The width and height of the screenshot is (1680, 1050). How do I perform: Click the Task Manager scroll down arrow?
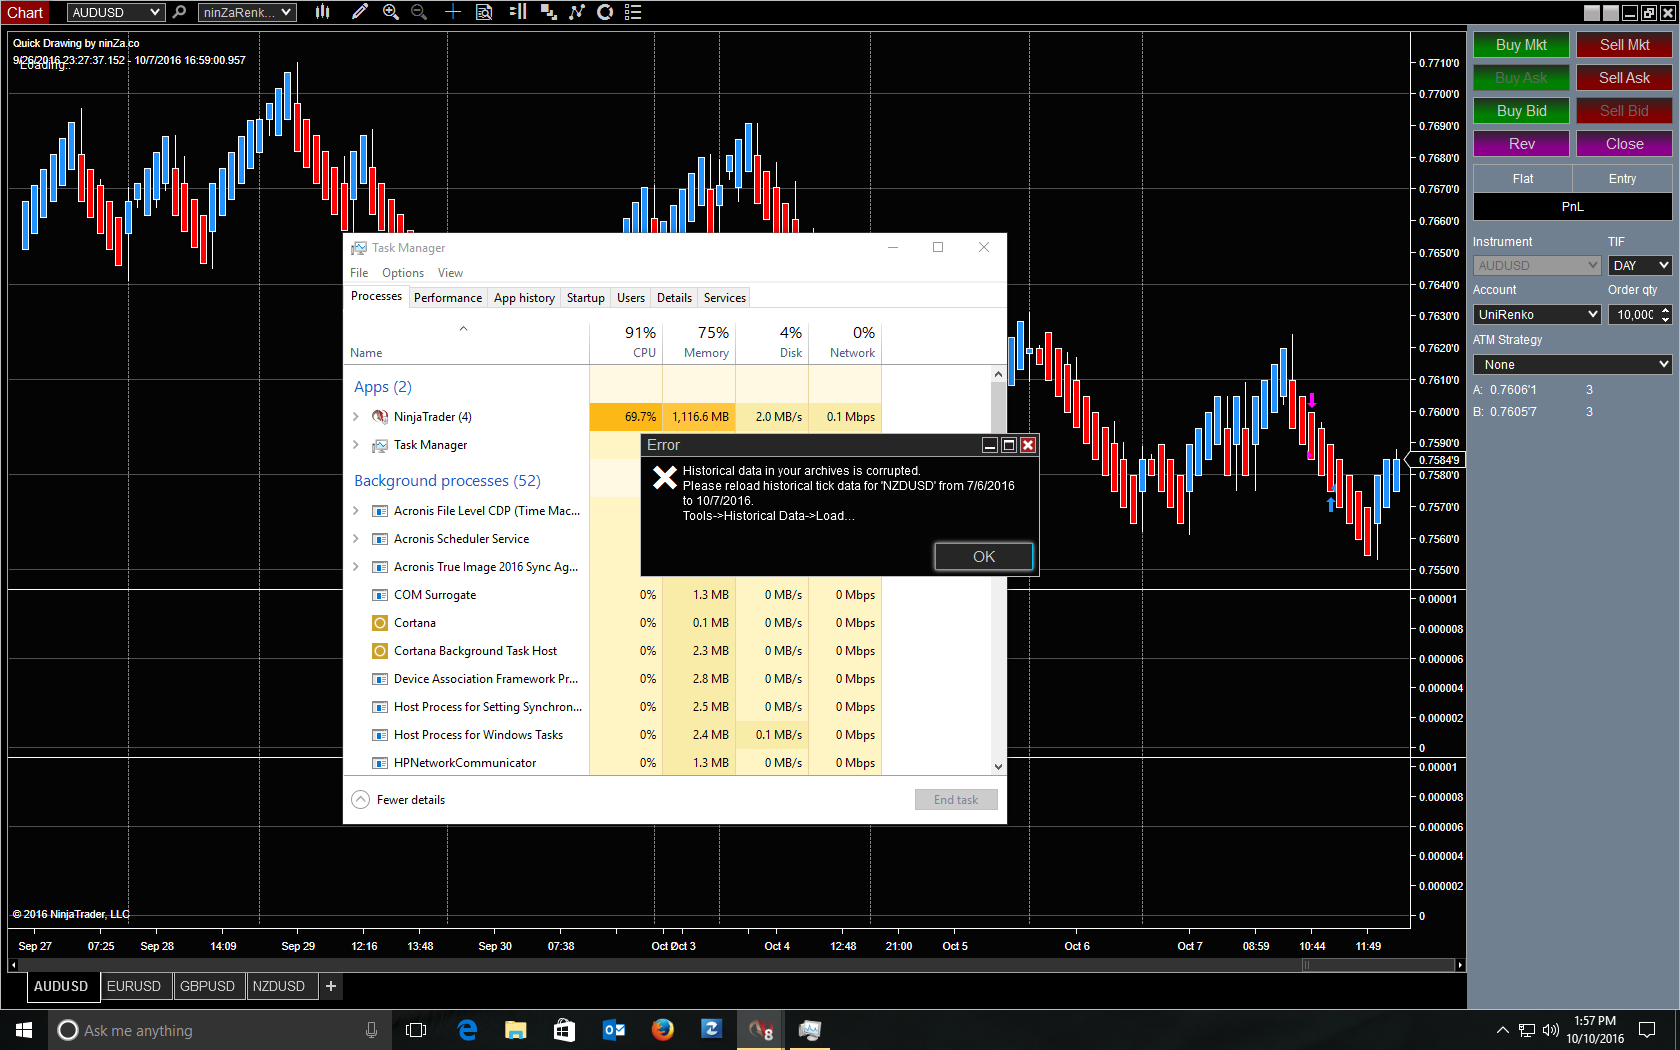pos(998,767)
